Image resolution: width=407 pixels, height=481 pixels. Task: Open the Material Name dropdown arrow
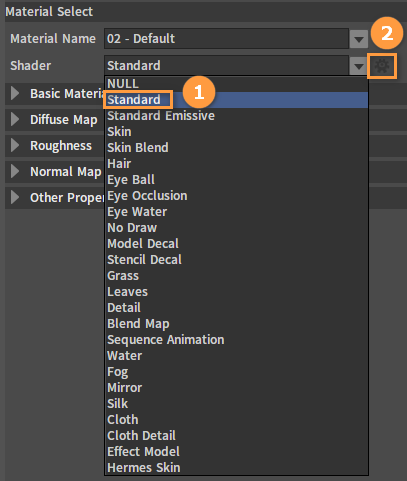[x=359, y=39]
